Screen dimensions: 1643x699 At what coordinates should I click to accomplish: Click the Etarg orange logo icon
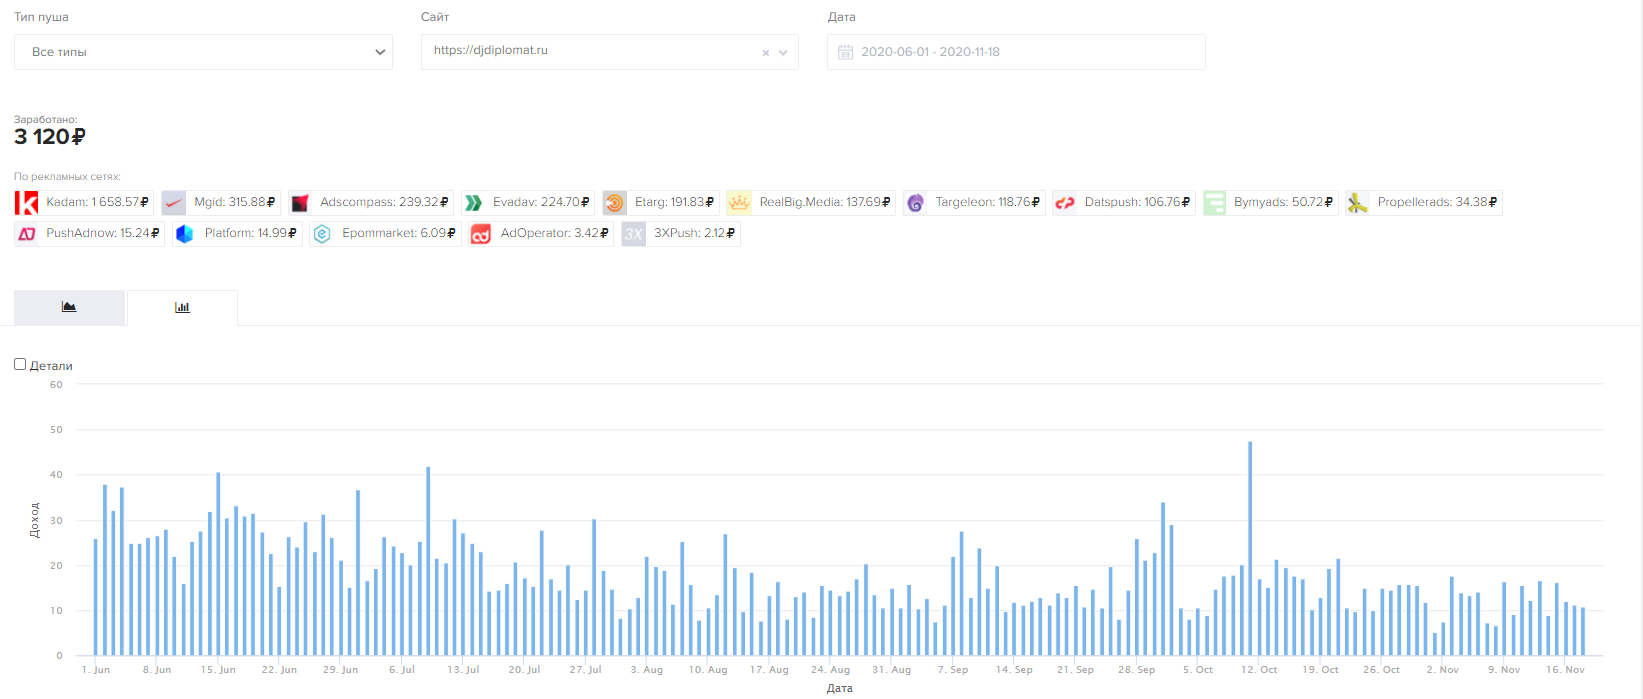coord(615,203)
